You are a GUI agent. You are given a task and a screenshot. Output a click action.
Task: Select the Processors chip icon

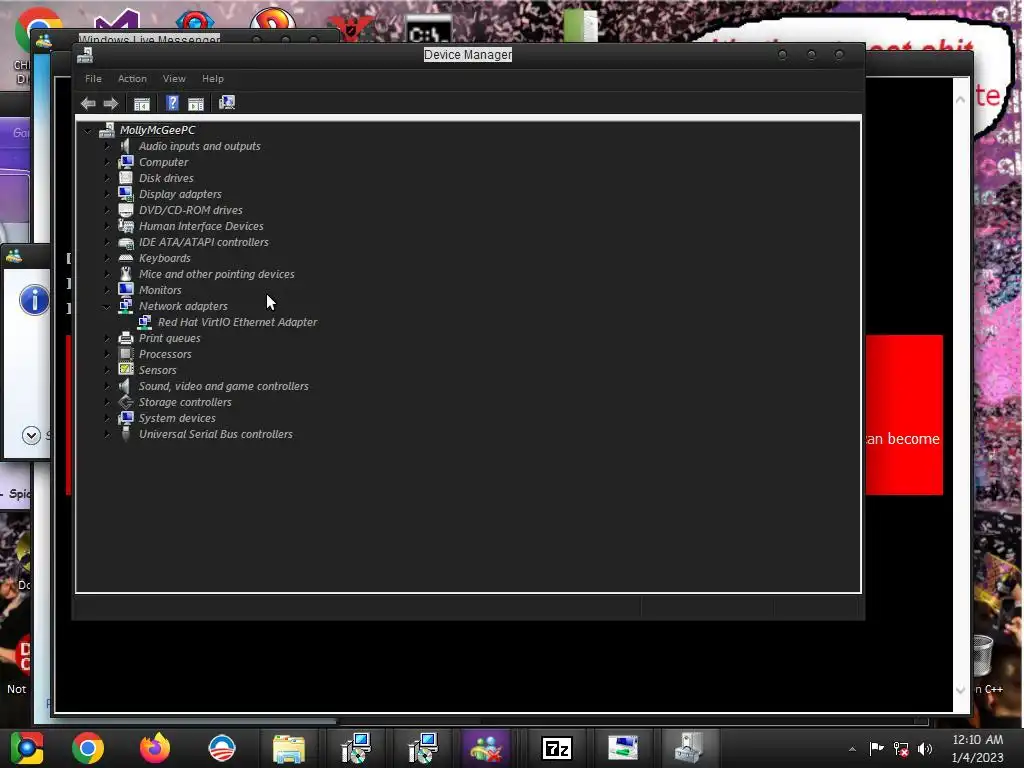tap(125, 354)
